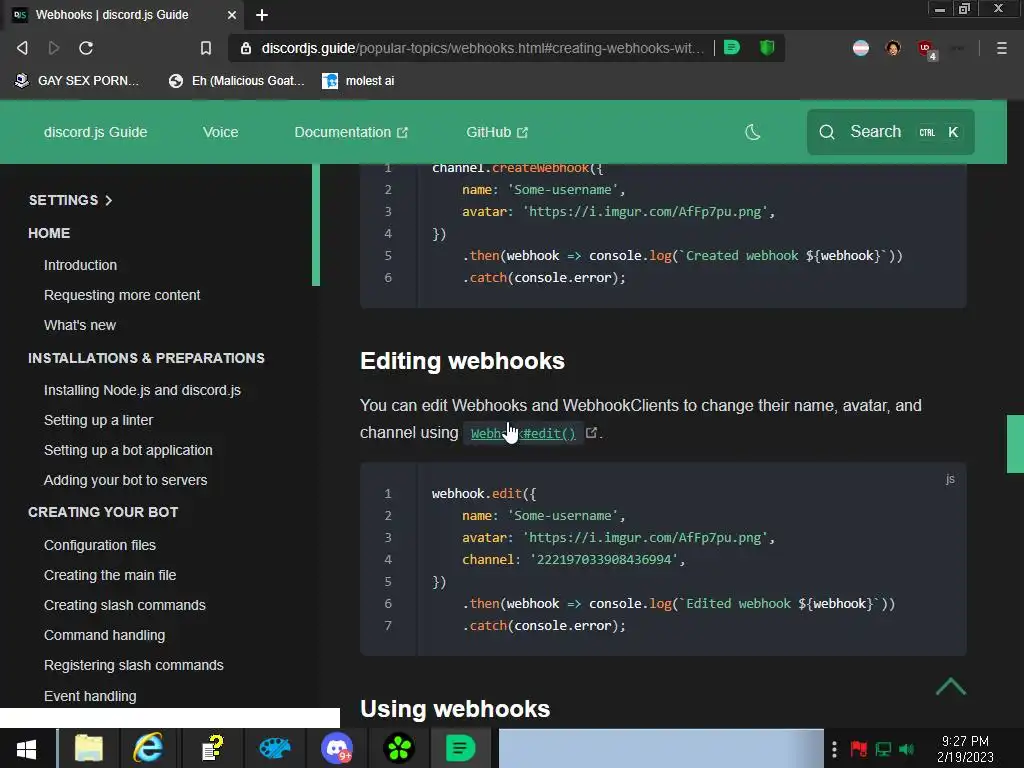This screenshot has height=768, width=1024.
Task: Expand the SETTINGS section in sidebar
Action: tap(71, 200)
